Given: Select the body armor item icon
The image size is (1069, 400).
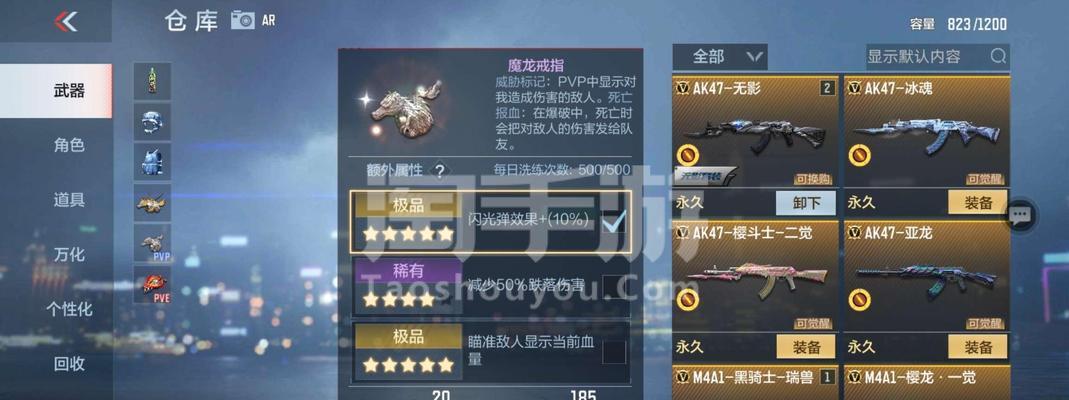Looking at the screenshot, I should pos(152,162).
